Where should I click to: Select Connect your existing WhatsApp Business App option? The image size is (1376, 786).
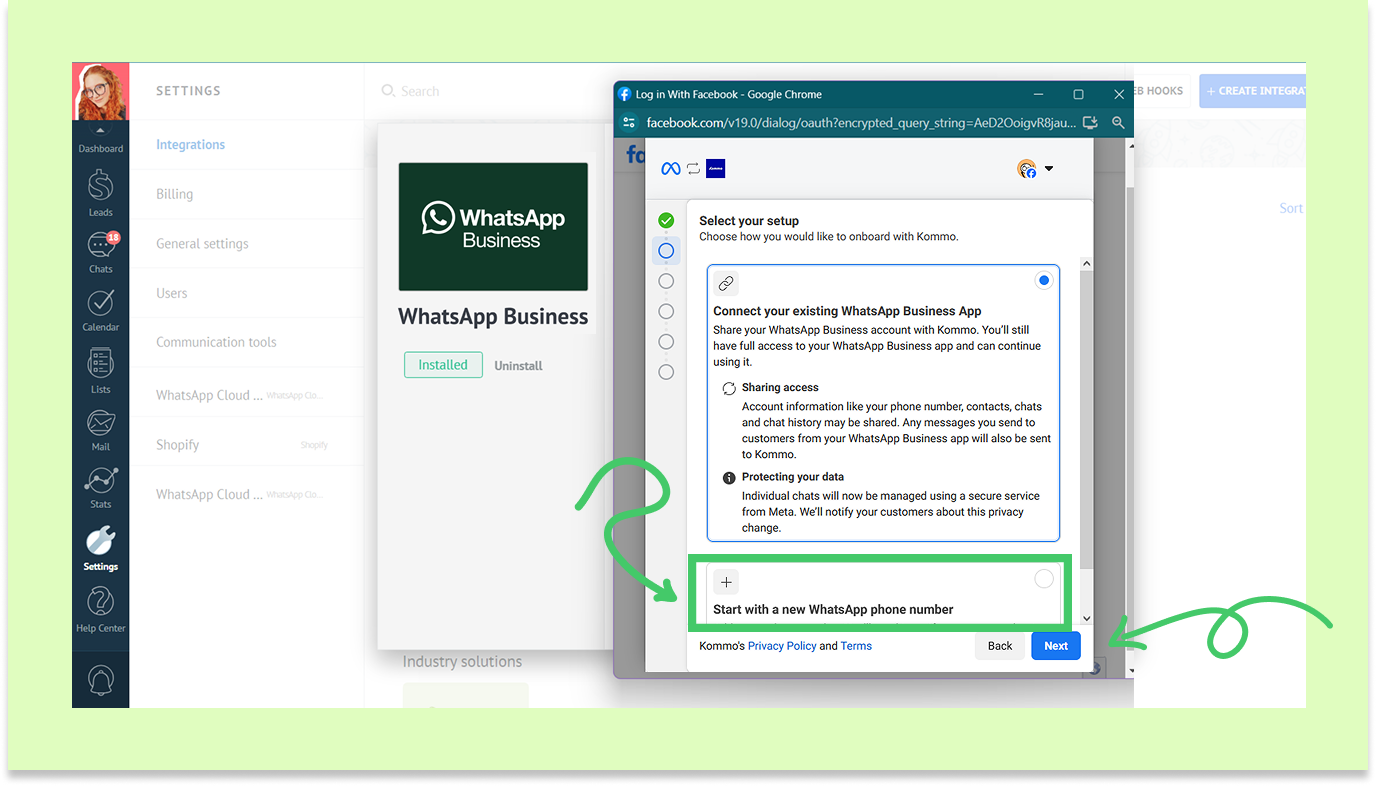[x=1044, y=281]
